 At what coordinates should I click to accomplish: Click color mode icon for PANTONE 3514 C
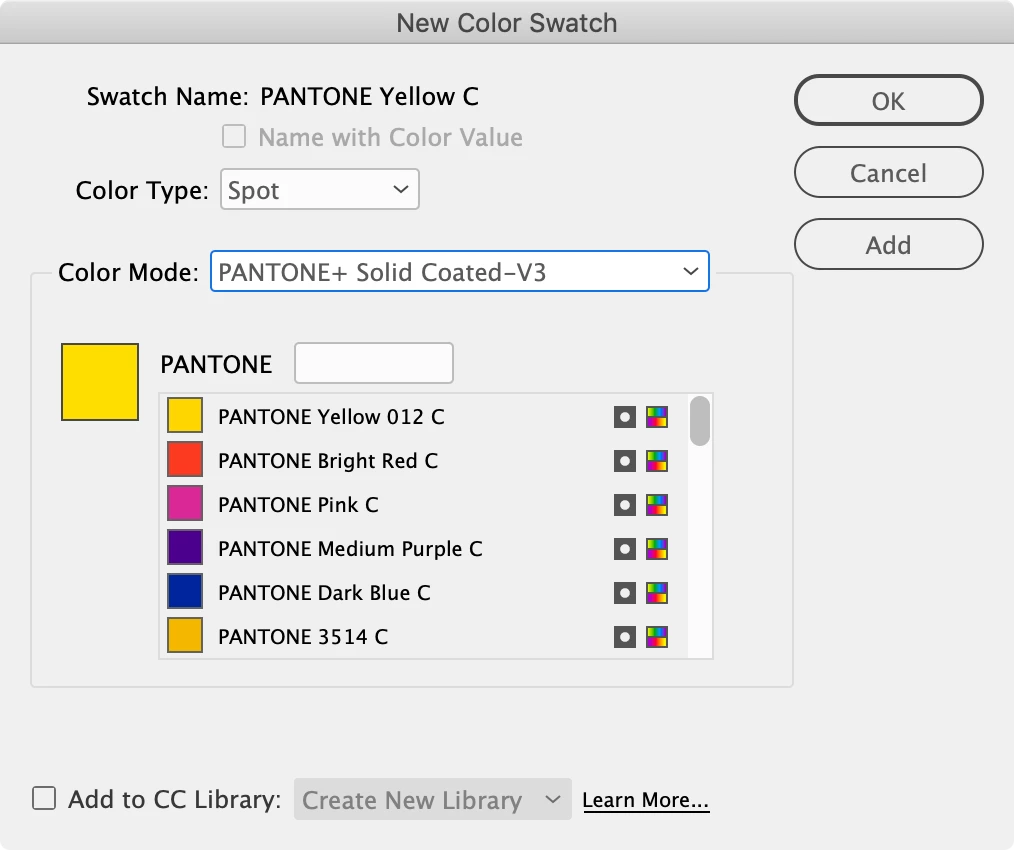[657, 637]
